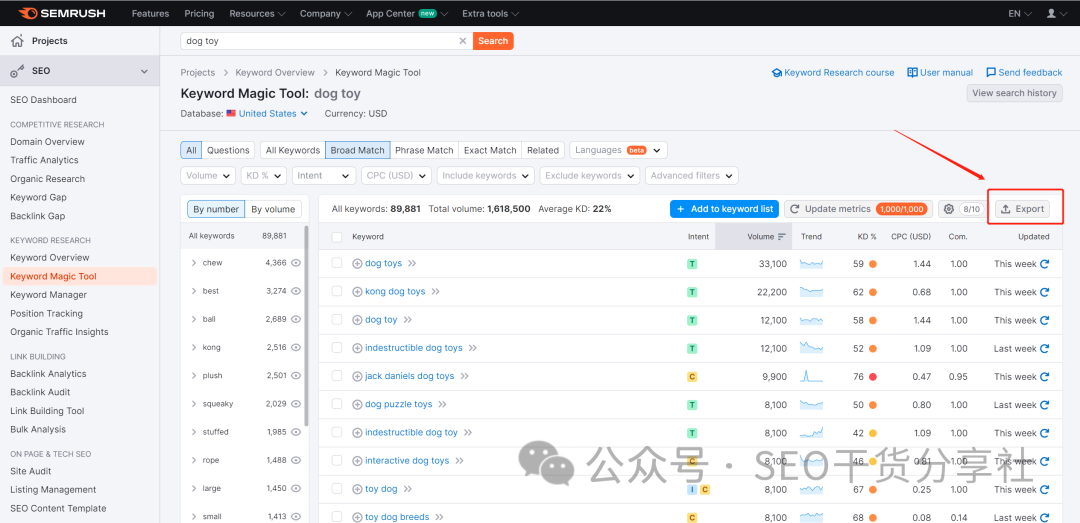Open the App Center menu
Image resolution: width=1080 pixels, height=523 pixels.
(407, 13)
